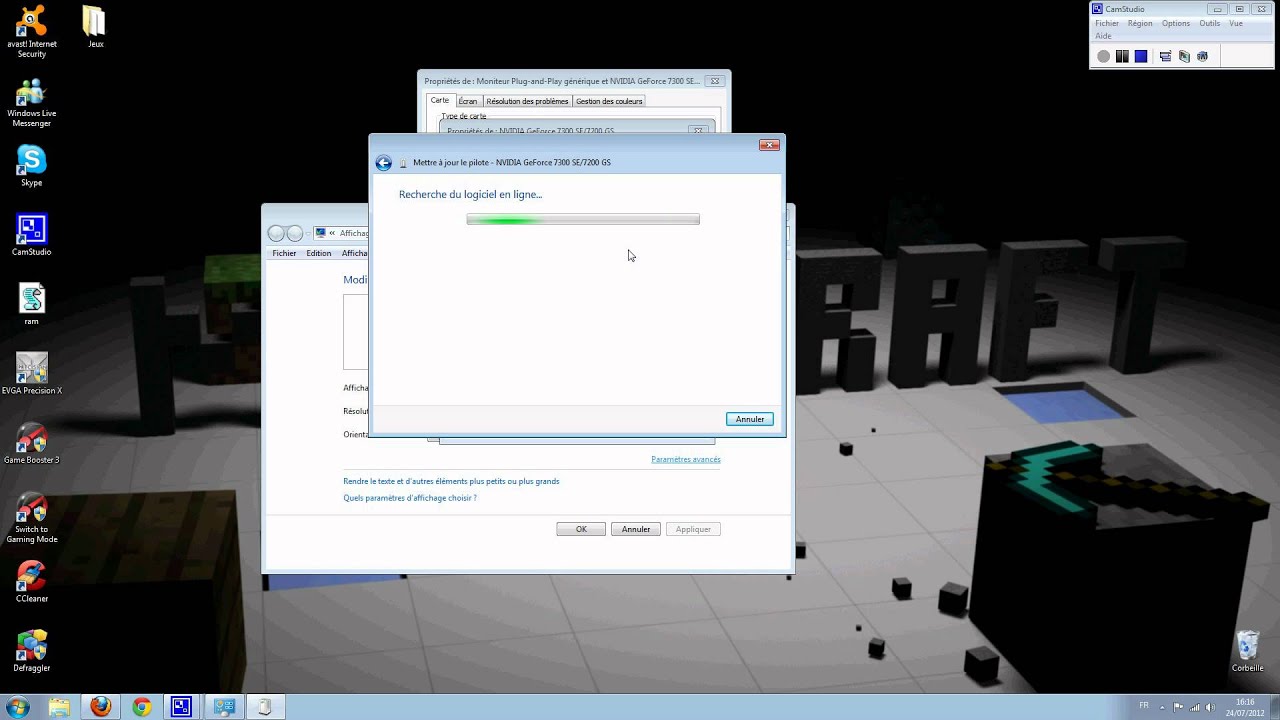Switch to the Écran tab
Viewport: 1280px width, 720px height.
468,101
